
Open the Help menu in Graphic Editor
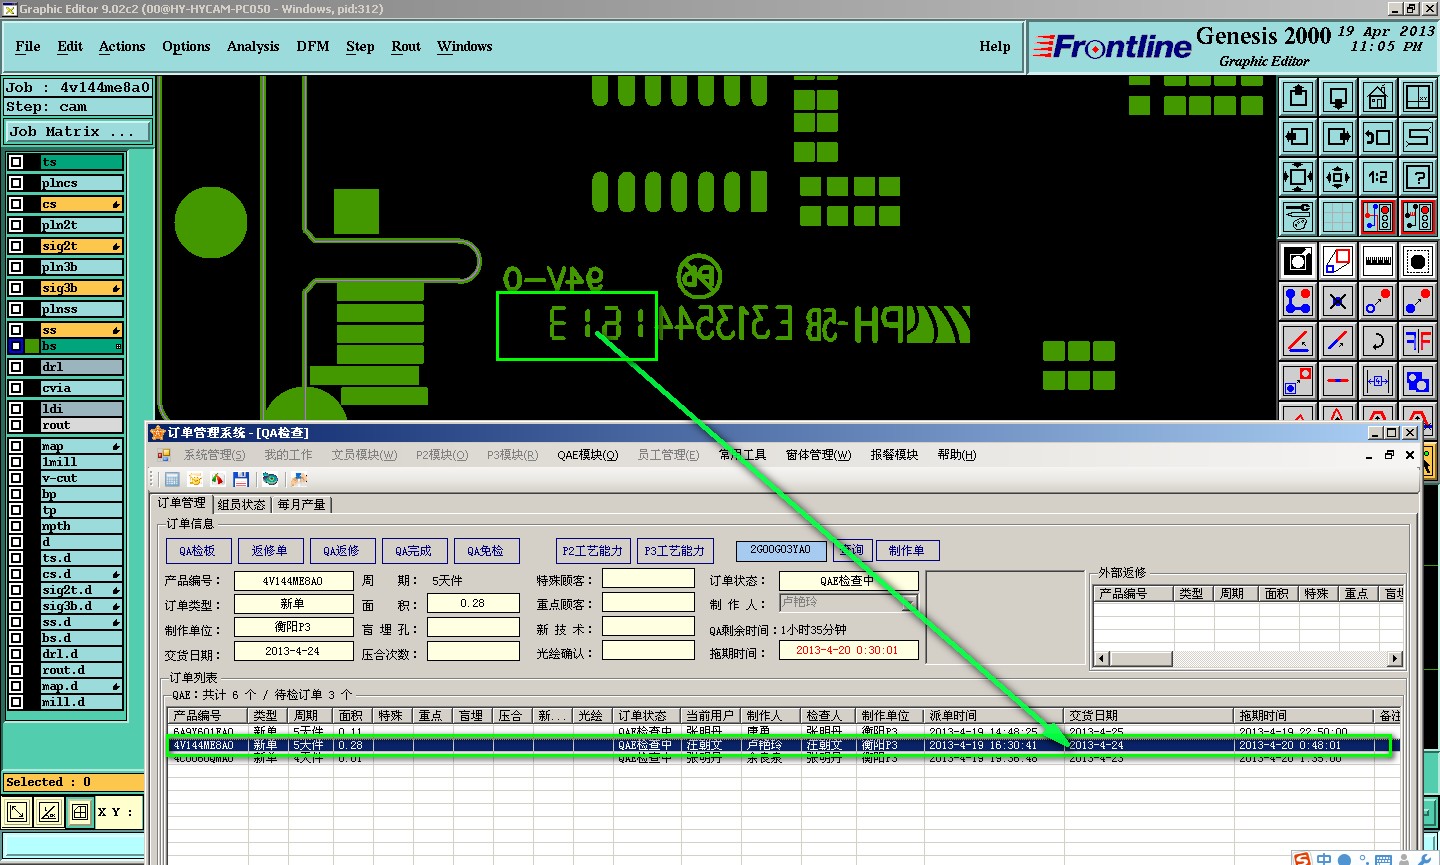click(994, 46)
